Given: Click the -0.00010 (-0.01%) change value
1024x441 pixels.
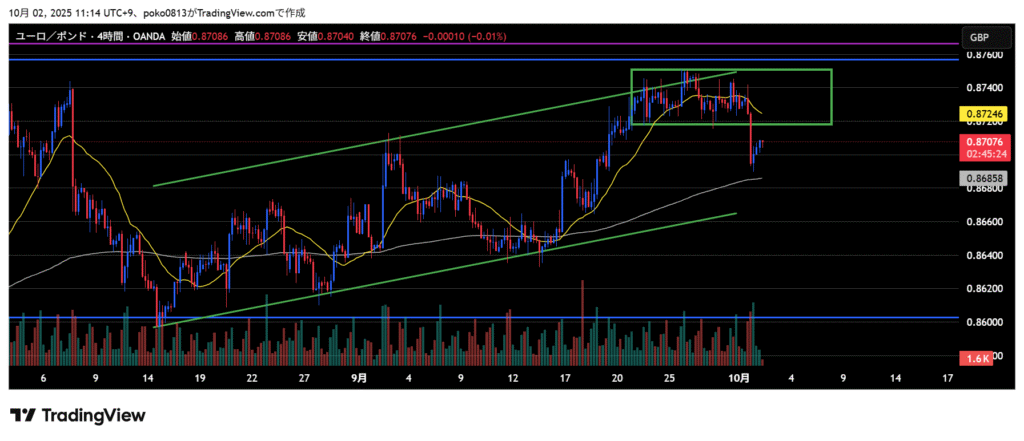Looking at the screenshot, I should (464, 36).
